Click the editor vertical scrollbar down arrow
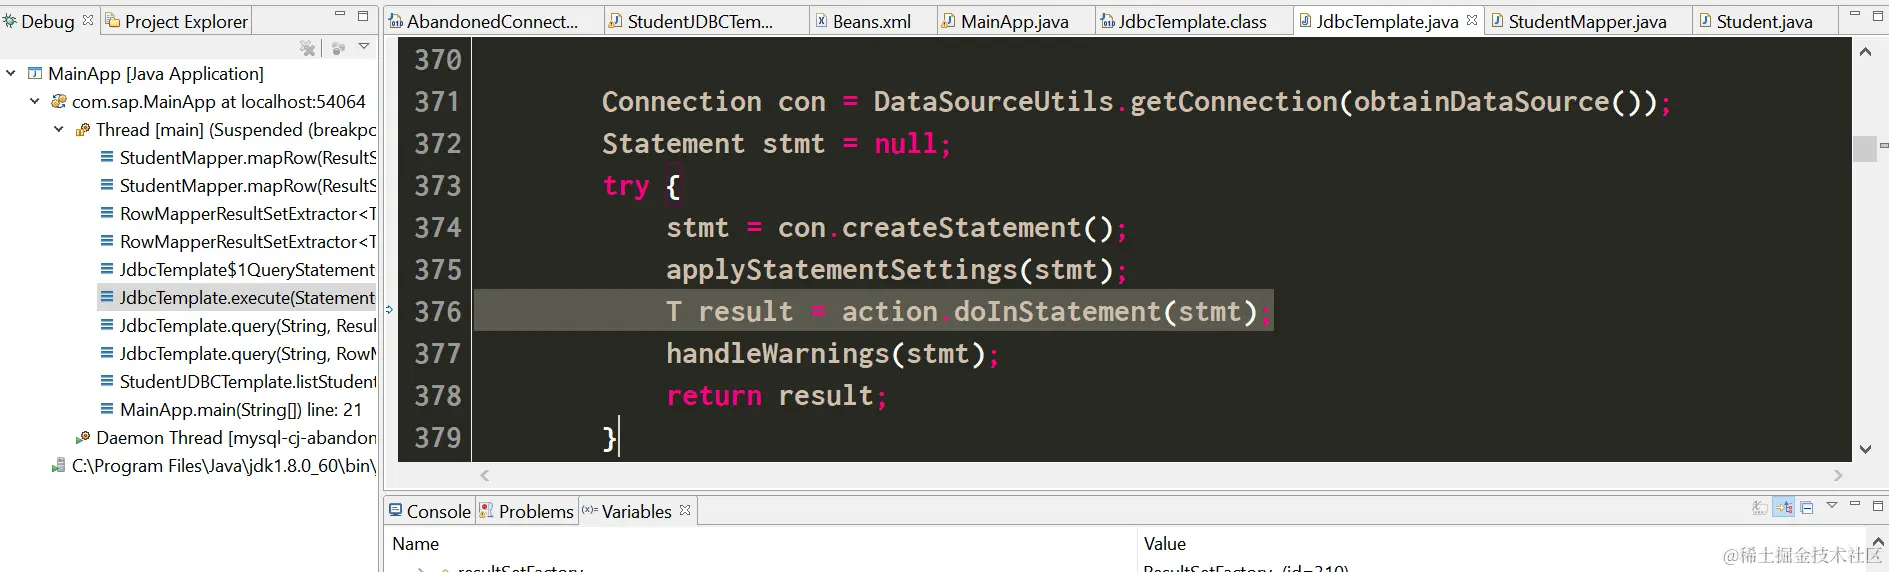 coord(1865,449)
